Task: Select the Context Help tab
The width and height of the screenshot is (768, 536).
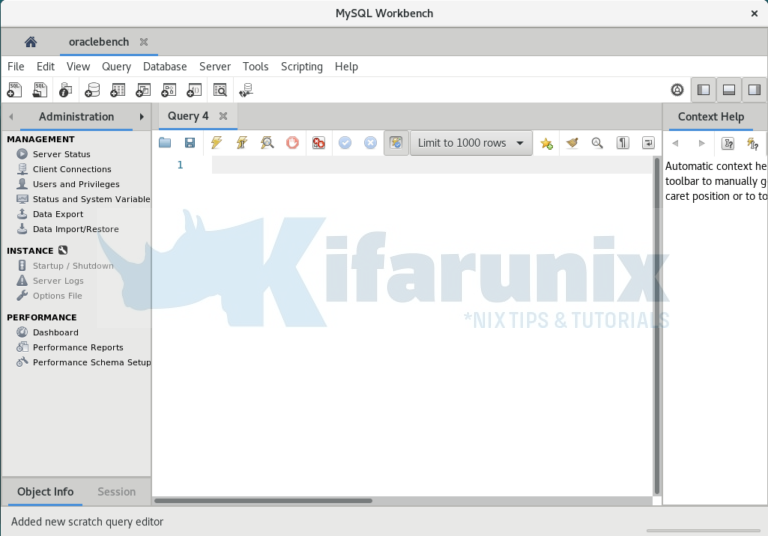Action: [x=711, y=117]
